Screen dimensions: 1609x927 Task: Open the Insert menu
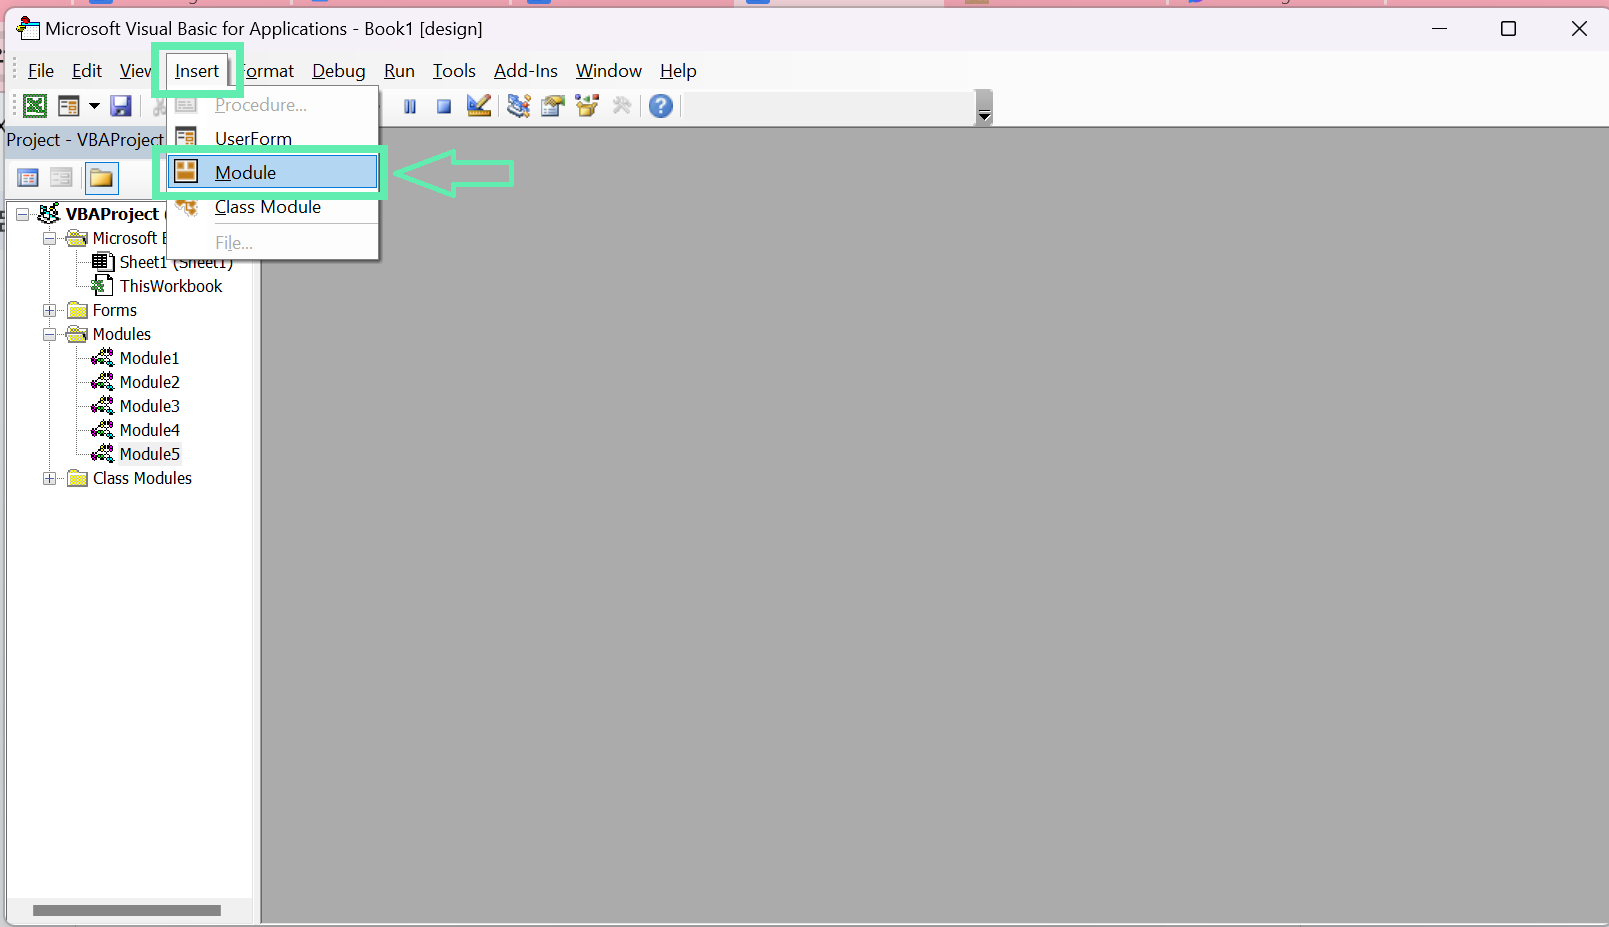(197, 71)
